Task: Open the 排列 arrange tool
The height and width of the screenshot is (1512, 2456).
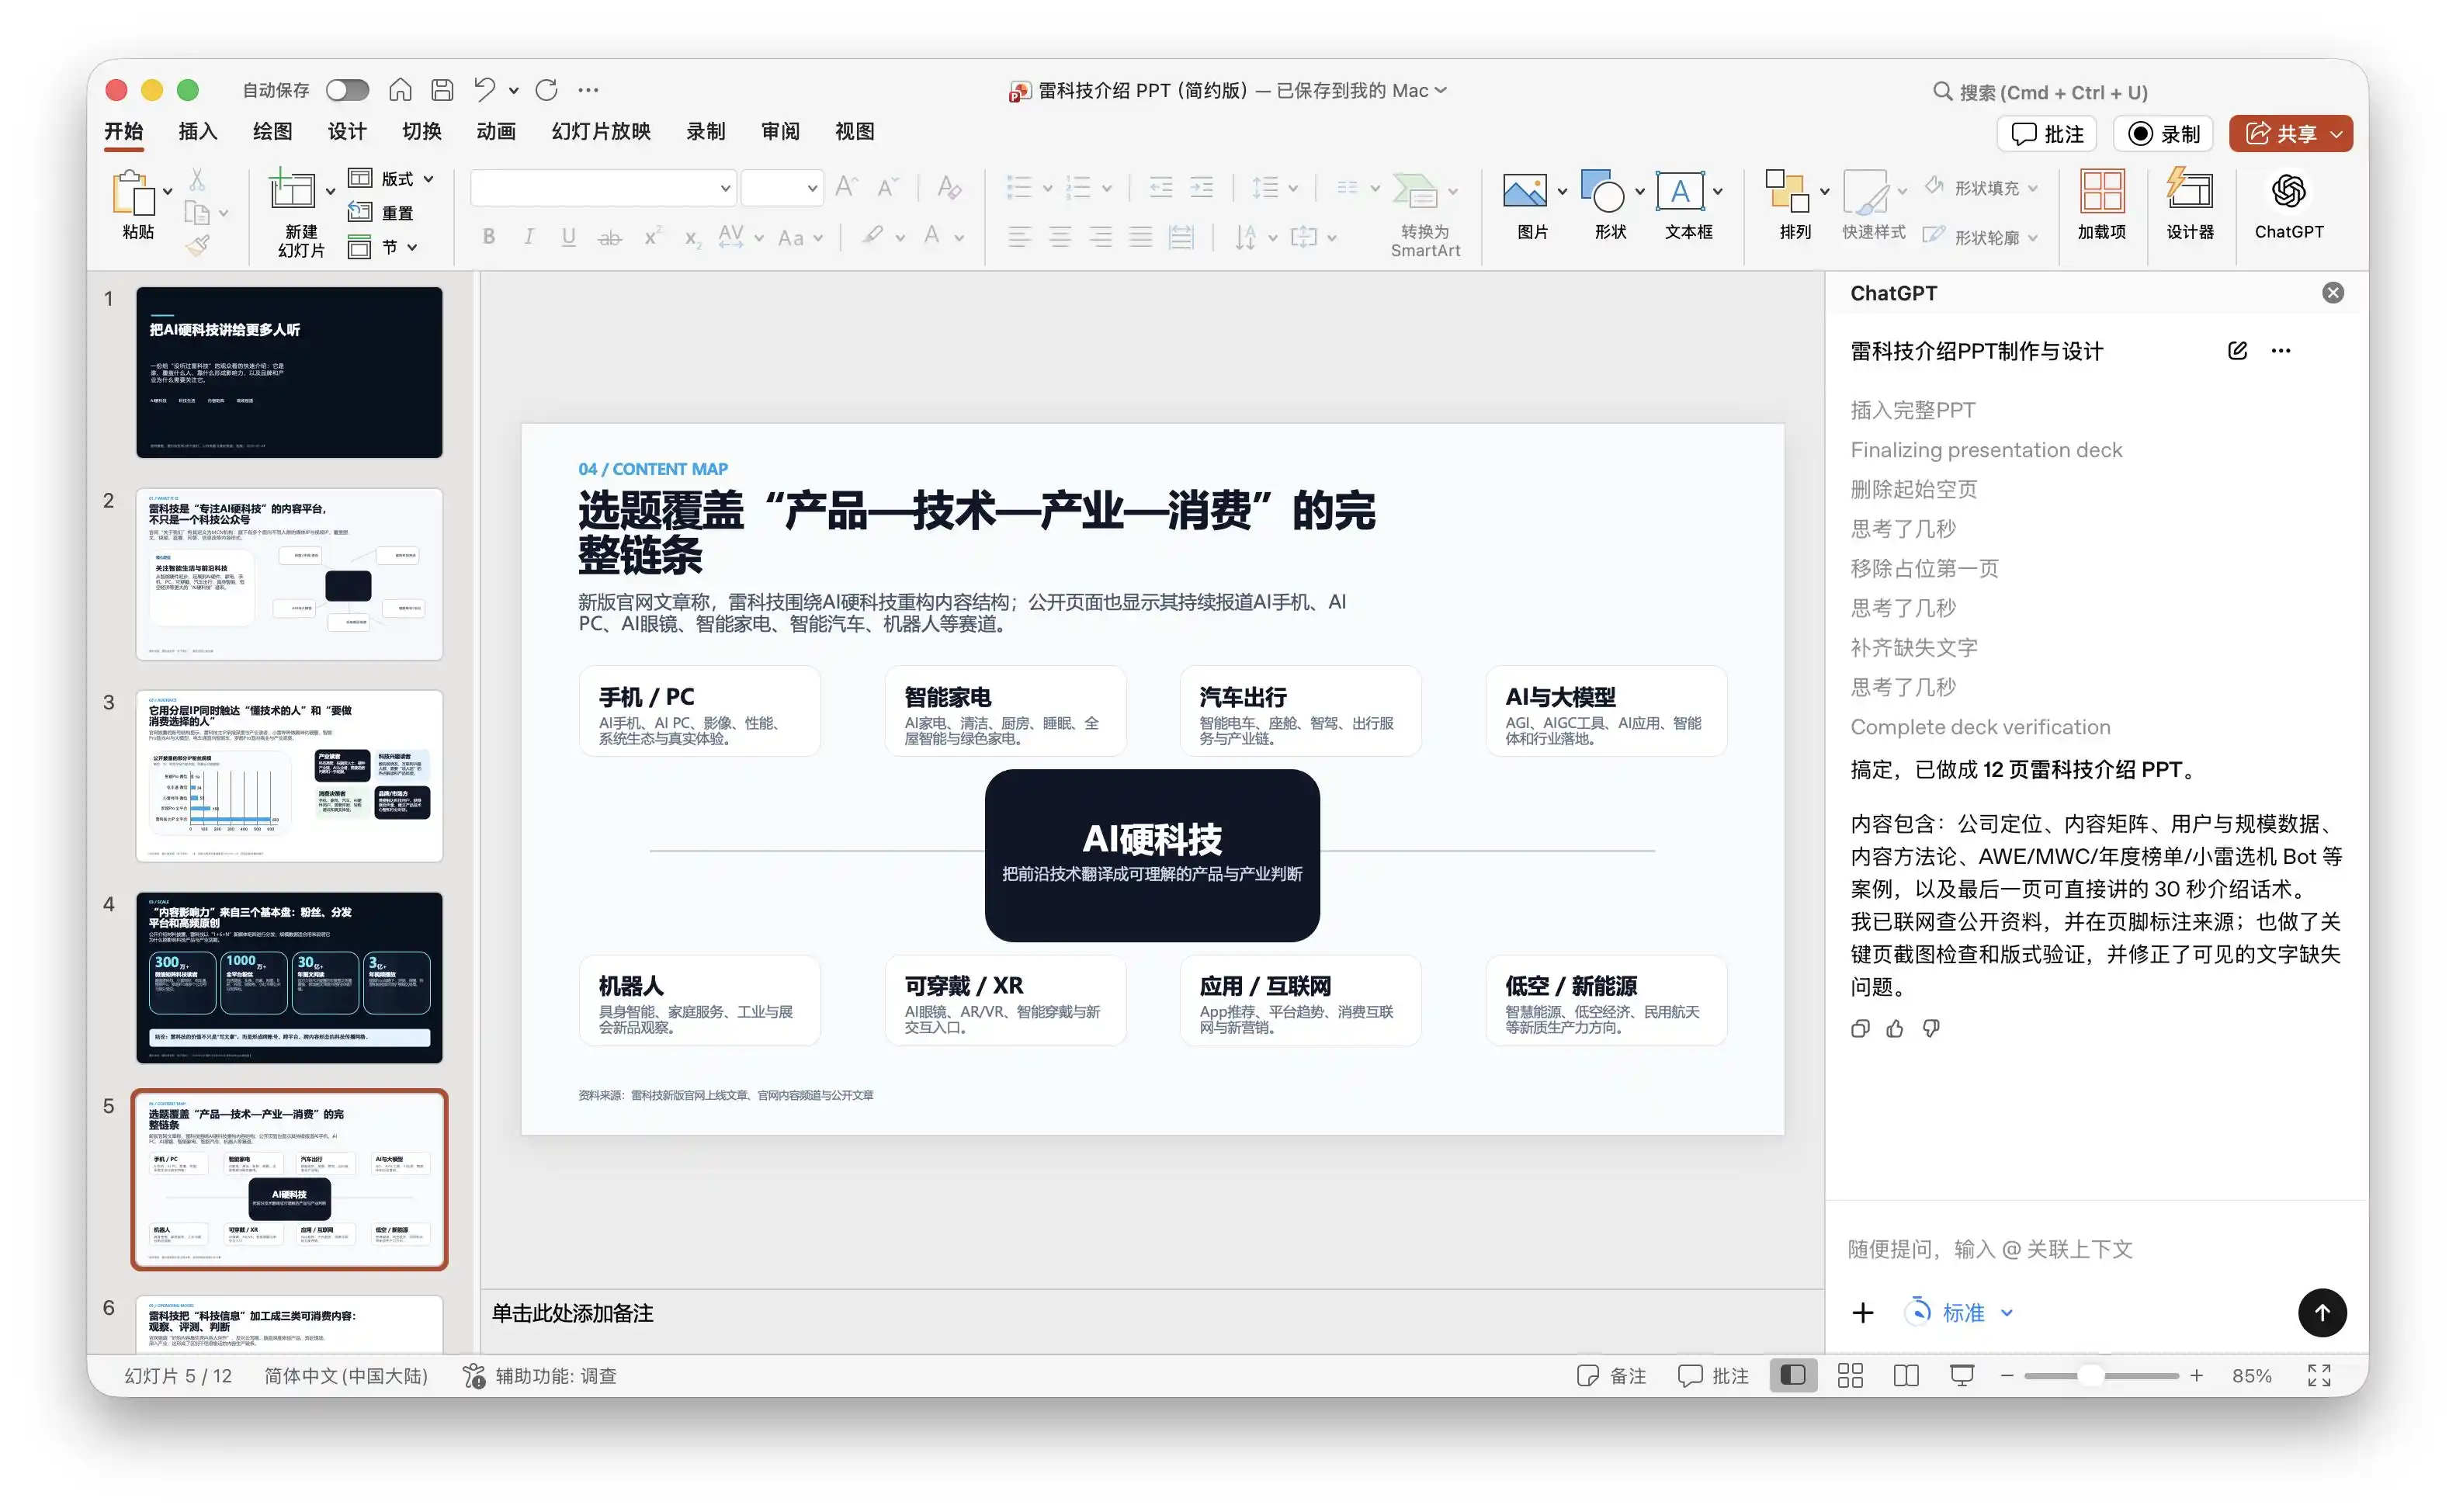Action: [x=1788, y=191]
